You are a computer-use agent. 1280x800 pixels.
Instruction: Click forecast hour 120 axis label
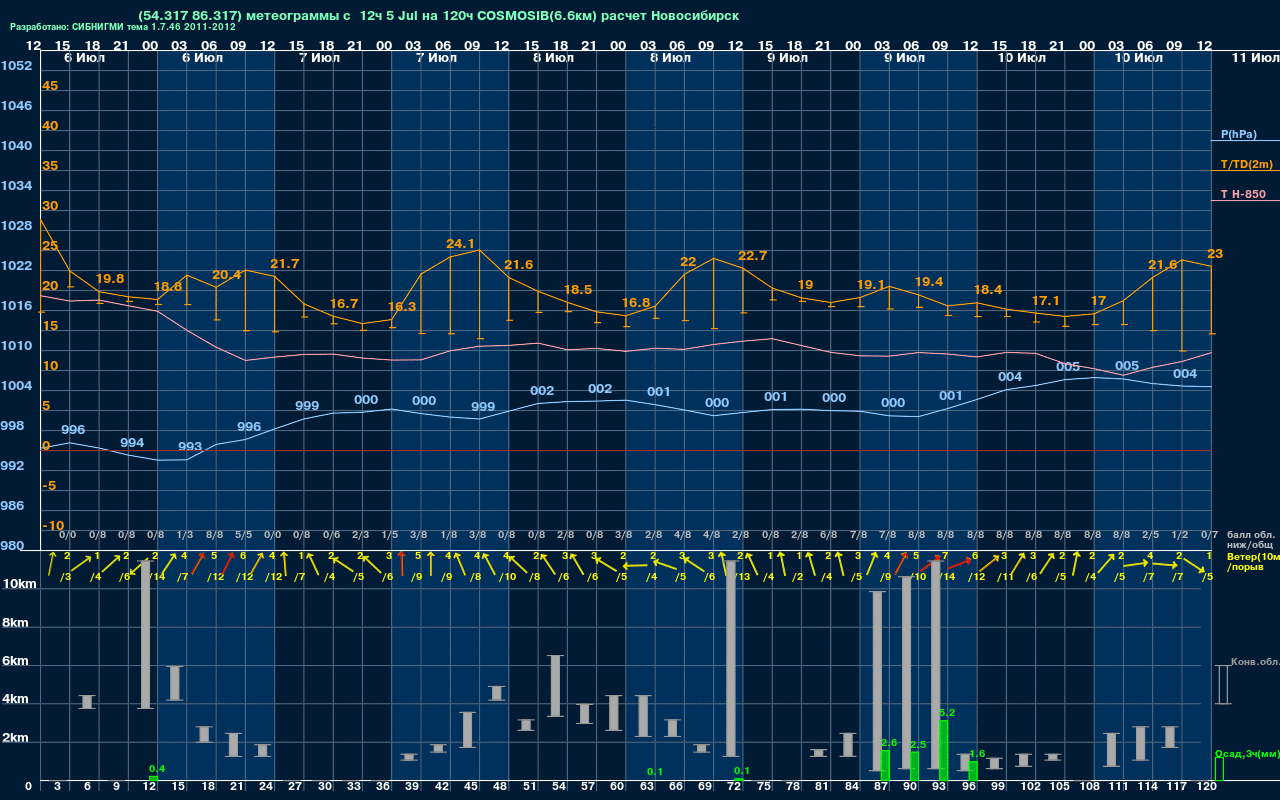pyautogui.click(x=1207, y=788)
